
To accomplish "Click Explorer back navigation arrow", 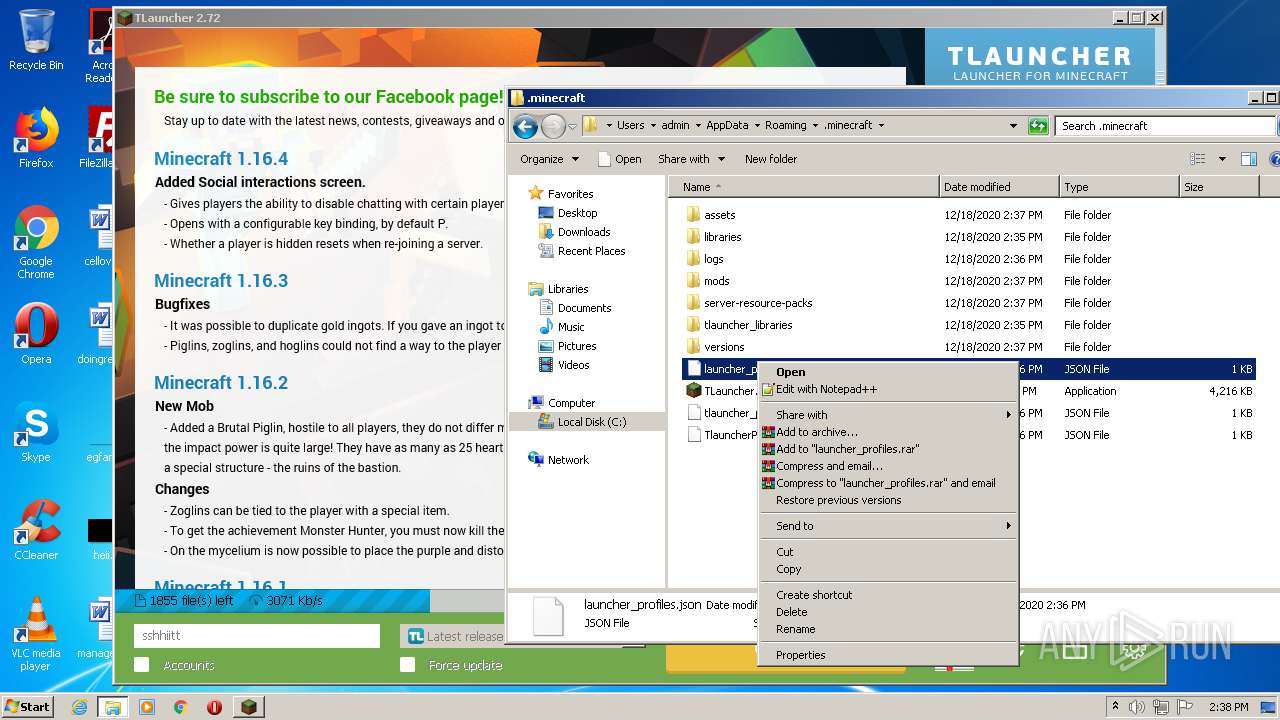I will (x=525, y=126).
